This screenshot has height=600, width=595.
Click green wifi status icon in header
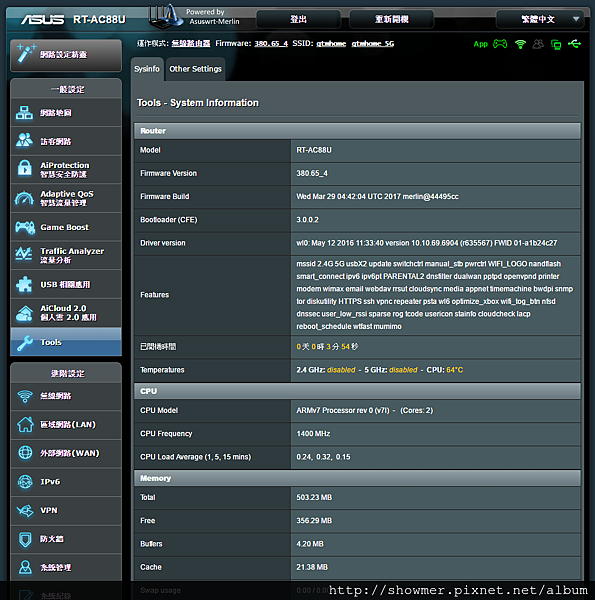(520, 44)
